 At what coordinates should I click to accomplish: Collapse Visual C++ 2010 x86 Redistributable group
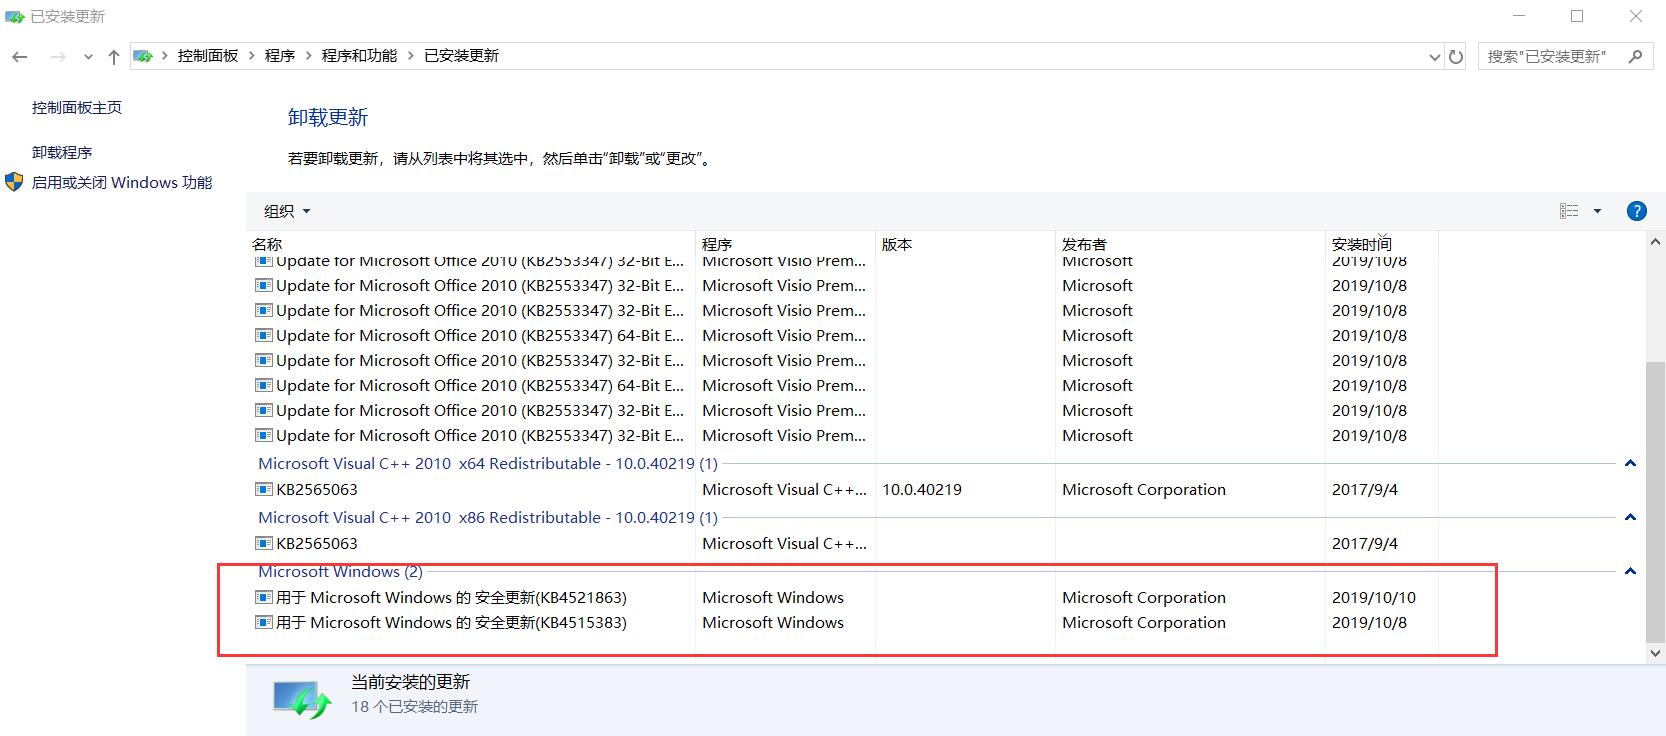click(x=1630, y=518)
